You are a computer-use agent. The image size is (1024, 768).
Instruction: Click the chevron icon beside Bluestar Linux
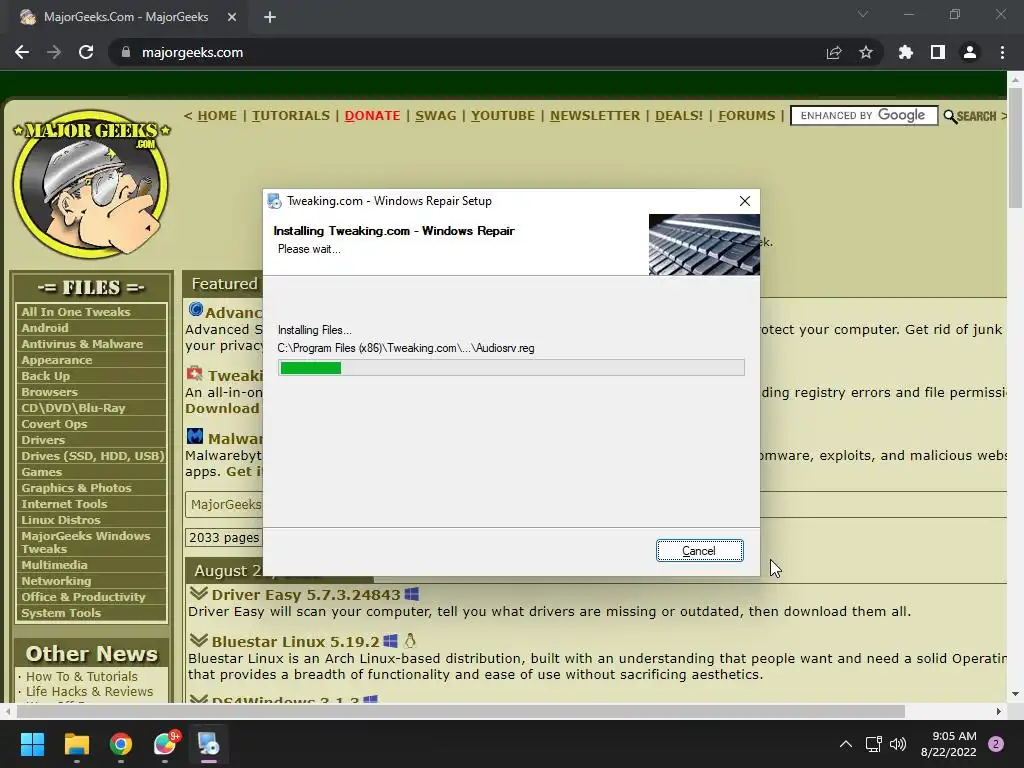[x=199, y=640]
